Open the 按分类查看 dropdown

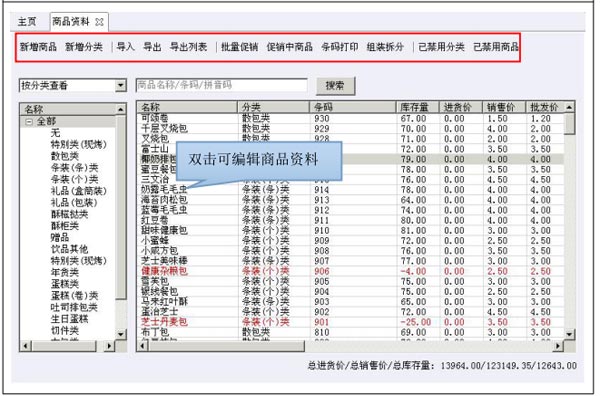pyautogui.click(x=121, y=85)
